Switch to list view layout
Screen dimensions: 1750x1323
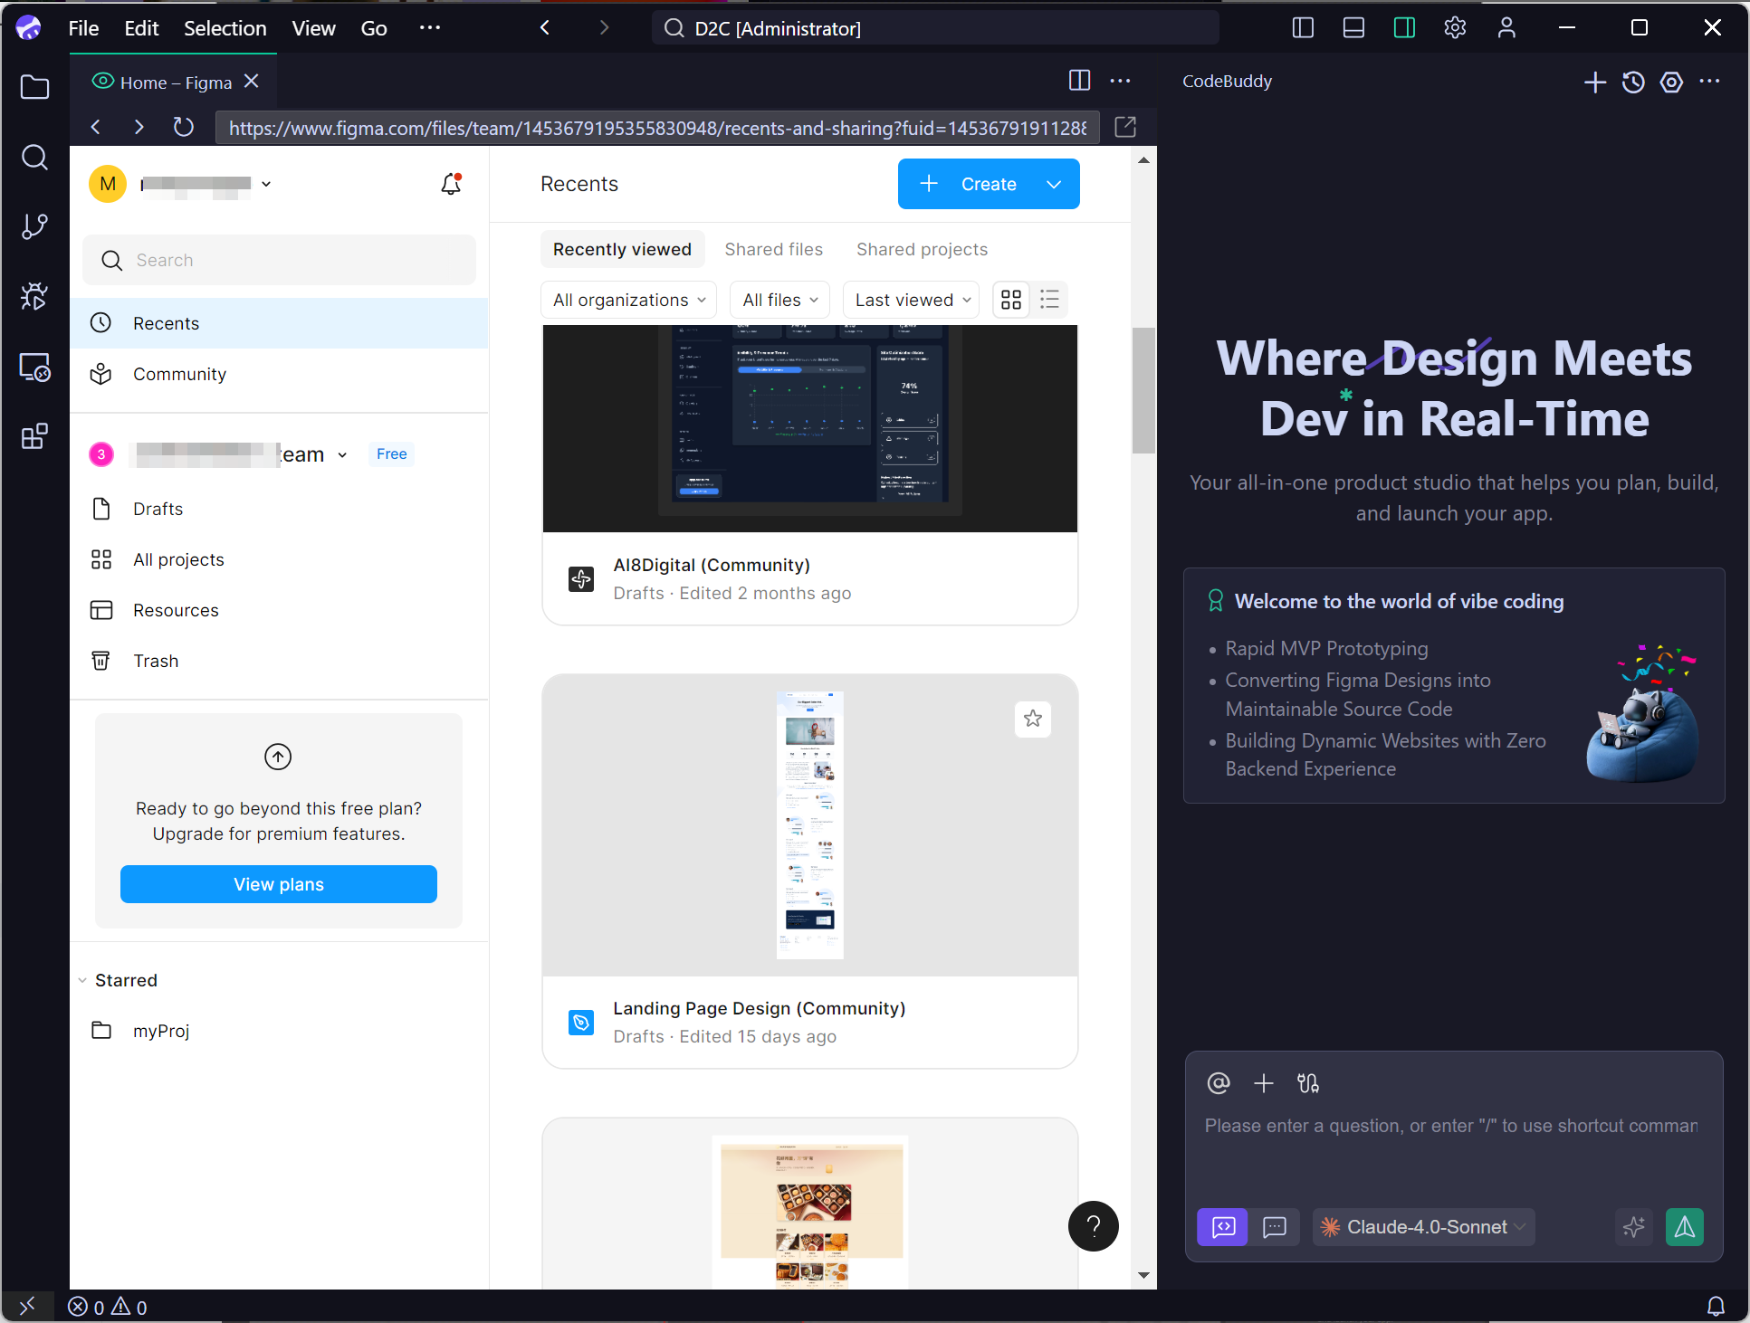point(1049,300)
